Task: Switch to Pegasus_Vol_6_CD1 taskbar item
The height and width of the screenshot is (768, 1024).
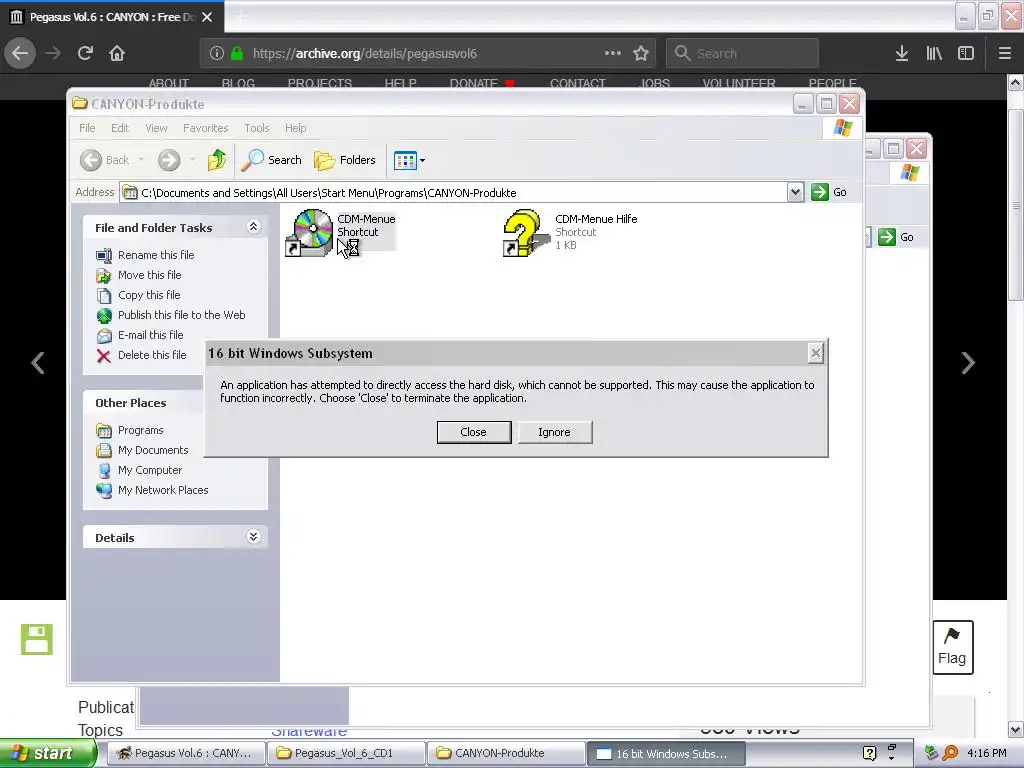Action: coord(345,754)
